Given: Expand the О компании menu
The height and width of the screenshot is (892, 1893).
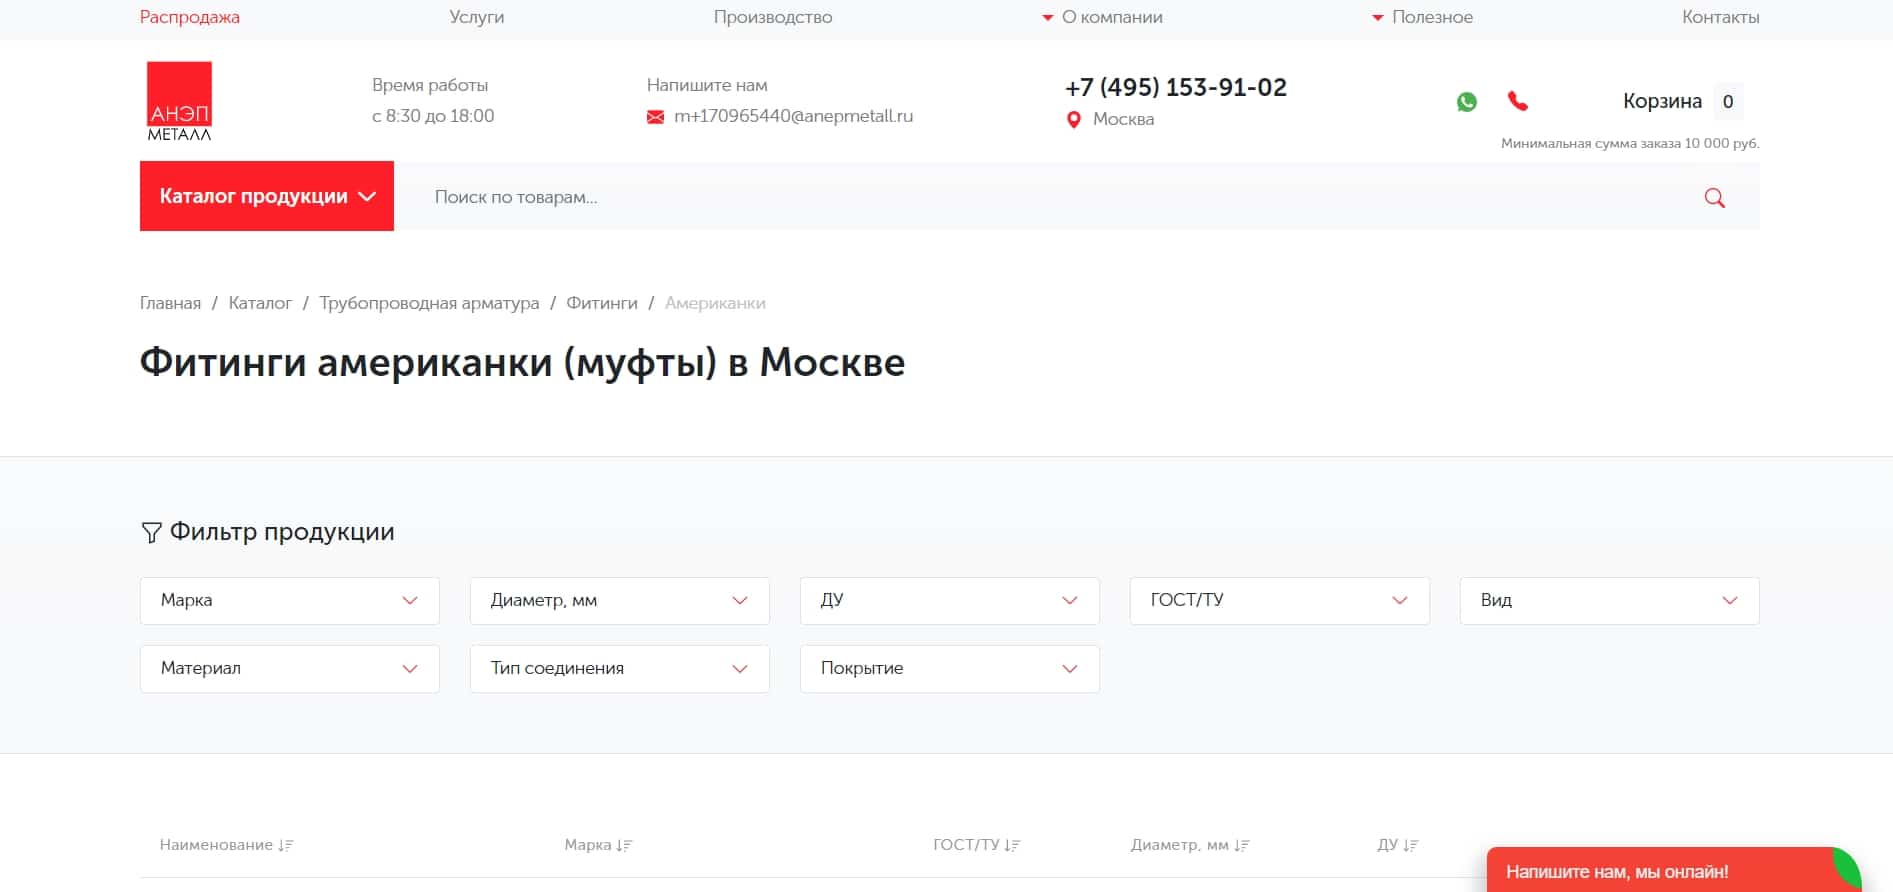Looking at the screenshot, I should point(1102,17).
